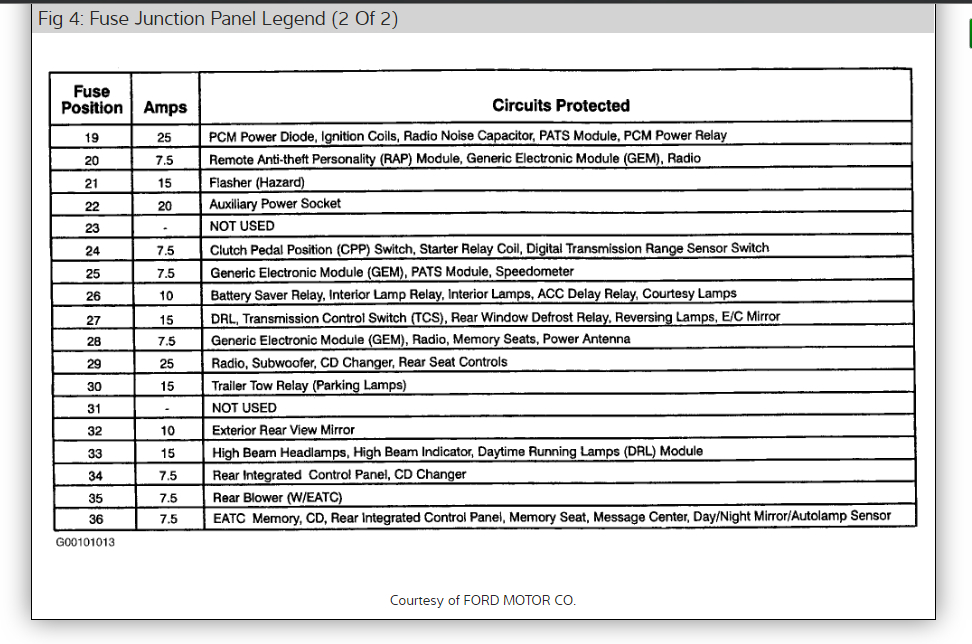Viewport: 972px width, 644px height.
Task: Click 'Exterior Rear View Mirror' text
Action: coord(283,430)
